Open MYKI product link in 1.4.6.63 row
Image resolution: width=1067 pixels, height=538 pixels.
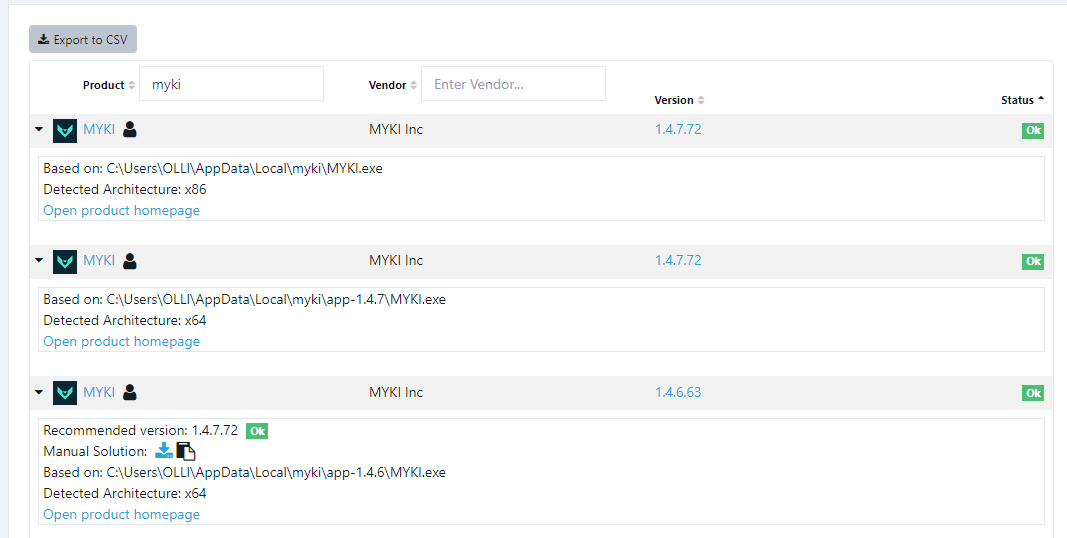point(99,392)
